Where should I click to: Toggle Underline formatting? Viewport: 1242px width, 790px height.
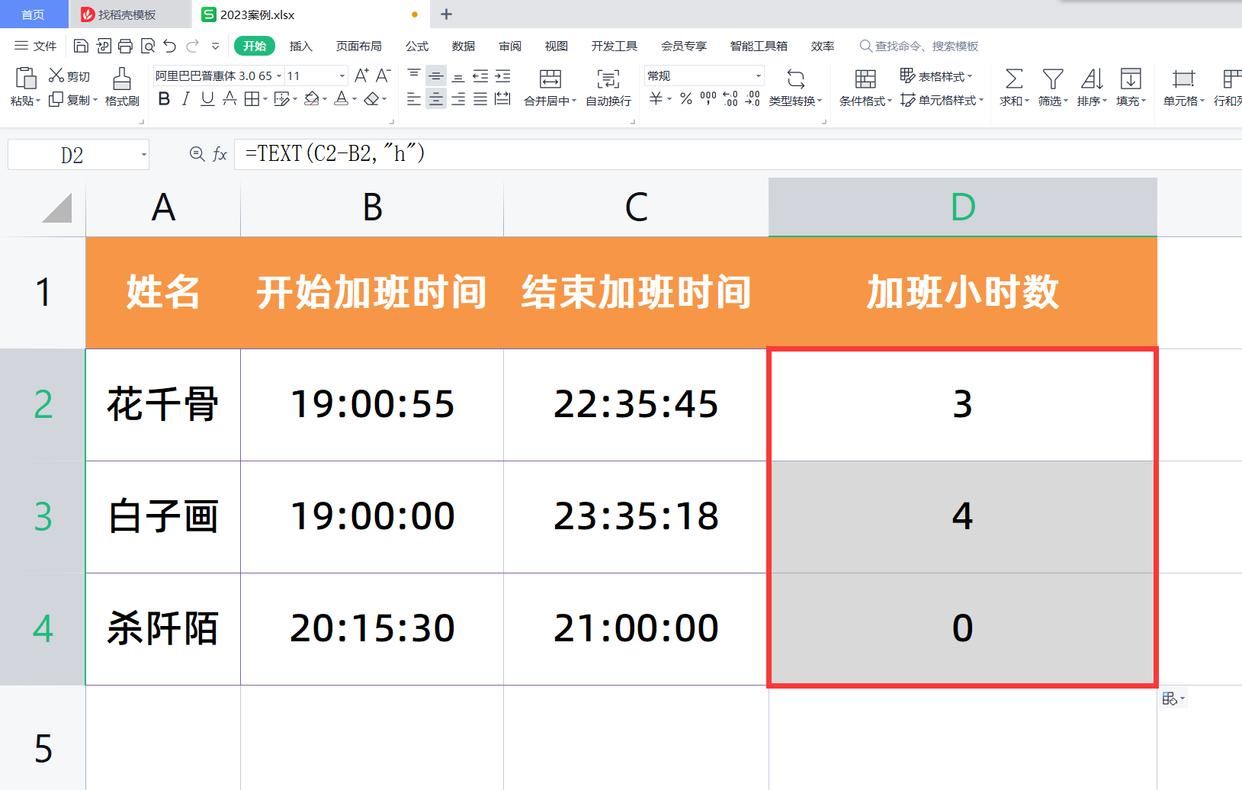pos(207,98)
